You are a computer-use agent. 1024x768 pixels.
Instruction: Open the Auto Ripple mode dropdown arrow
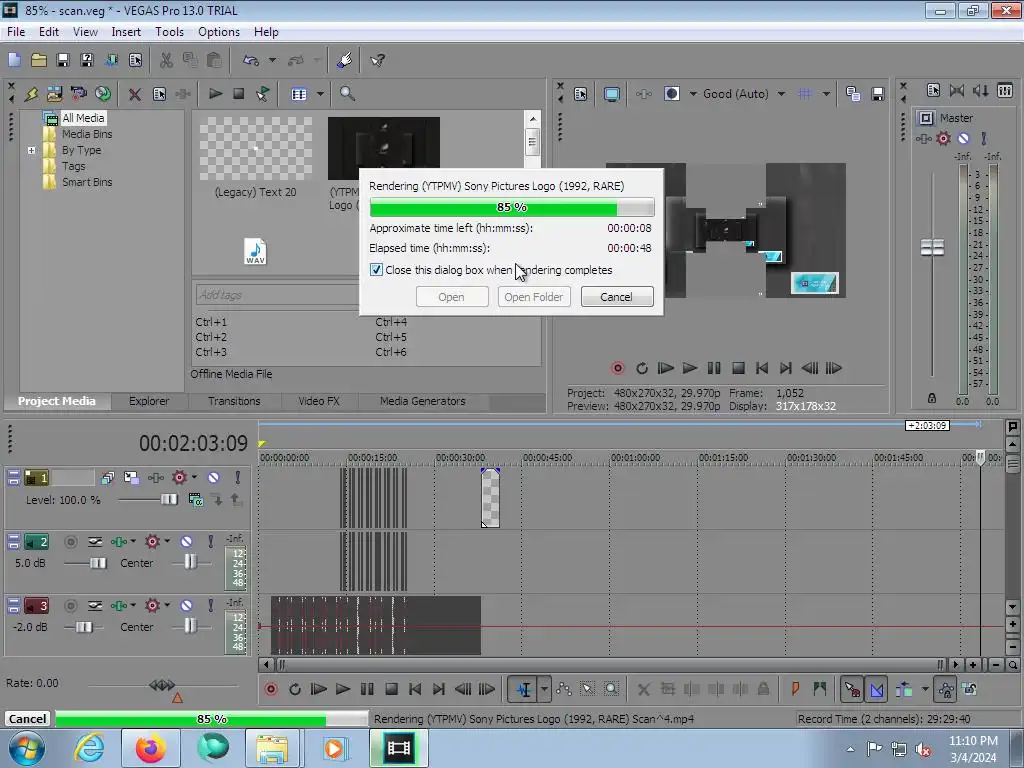click(x=925, y=689)
